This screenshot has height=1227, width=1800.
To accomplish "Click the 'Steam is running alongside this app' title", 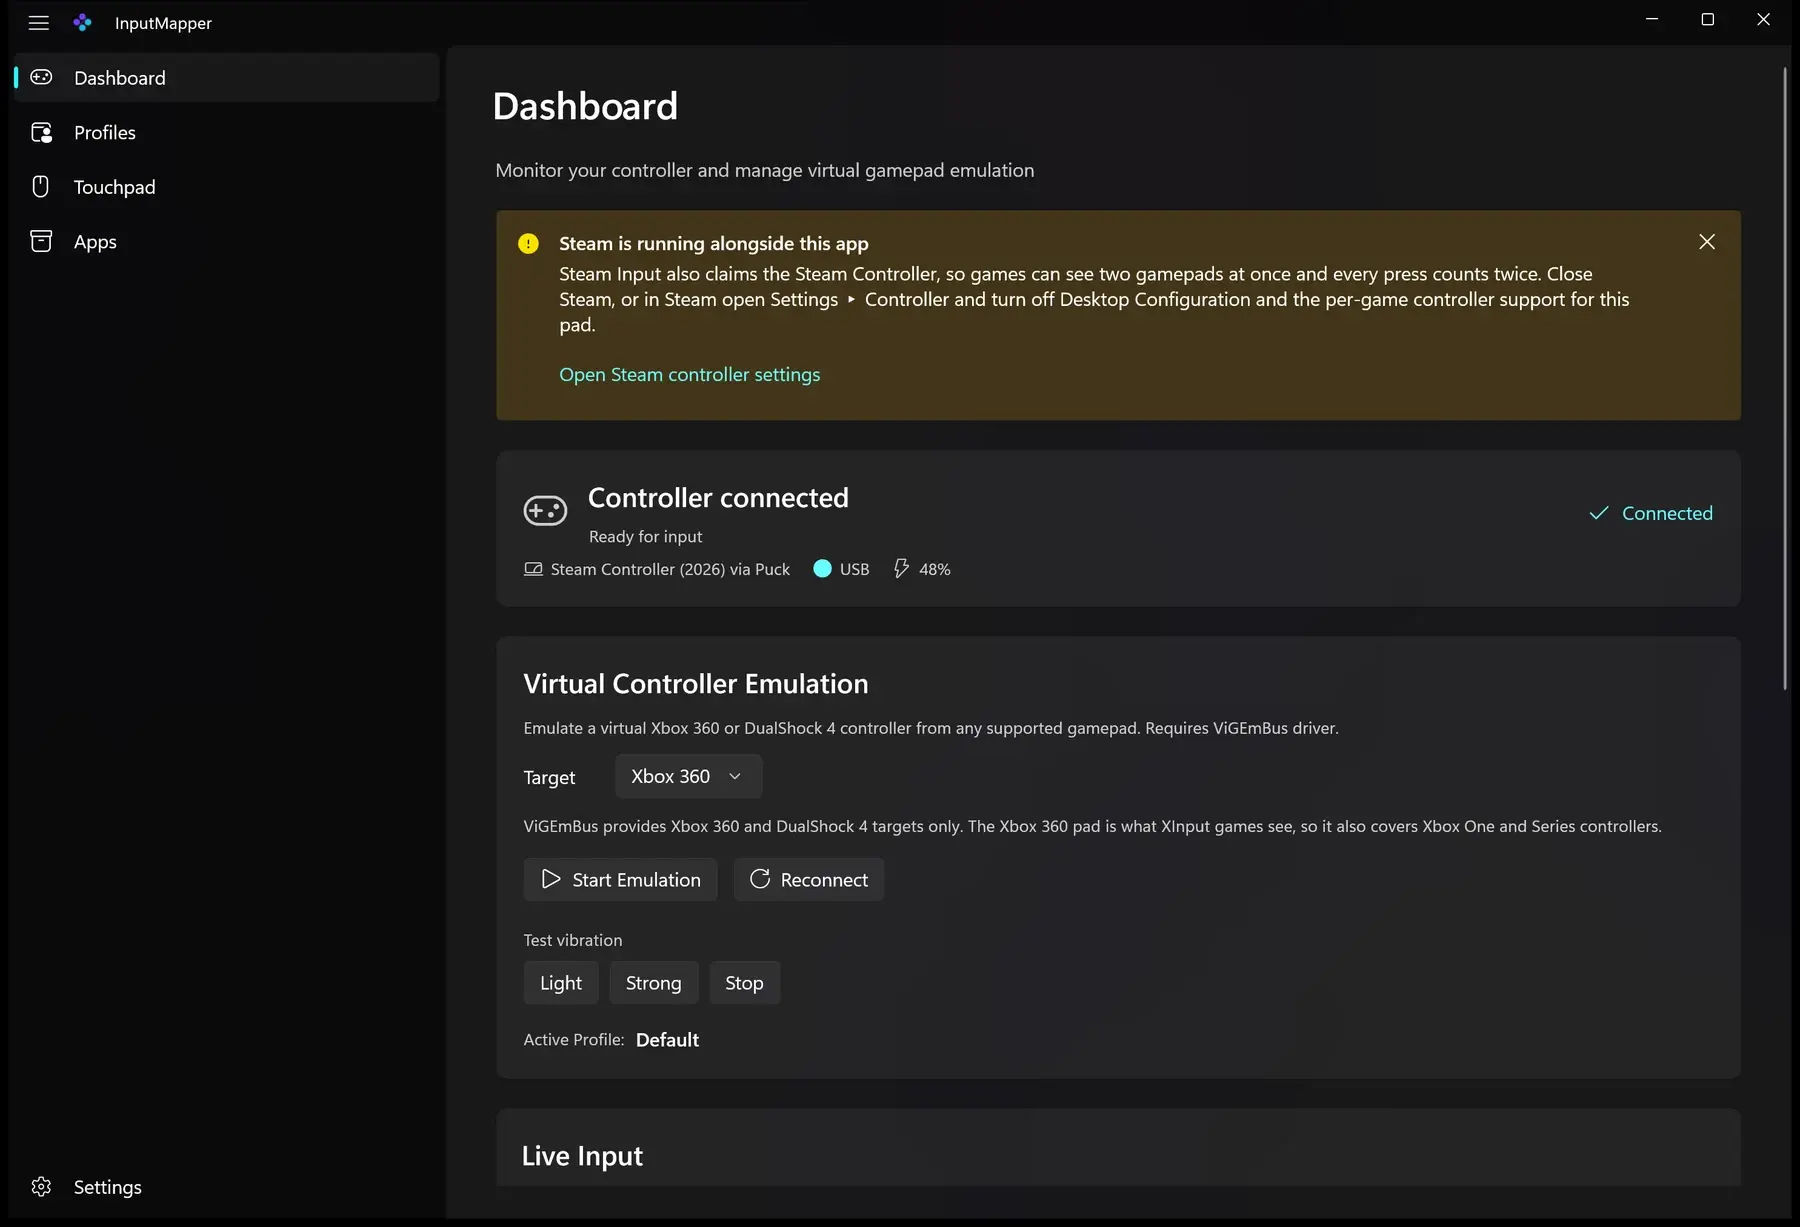I will [x=714, y=243].
